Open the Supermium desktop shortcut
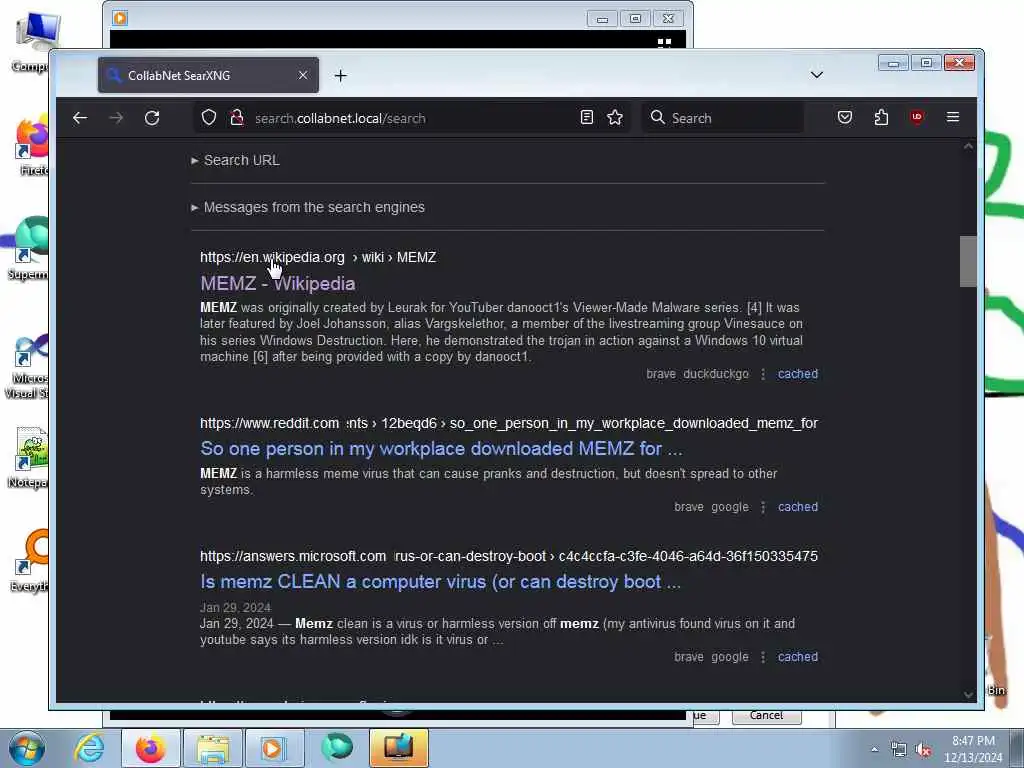The image size is (1024, 768). point(29,249)
